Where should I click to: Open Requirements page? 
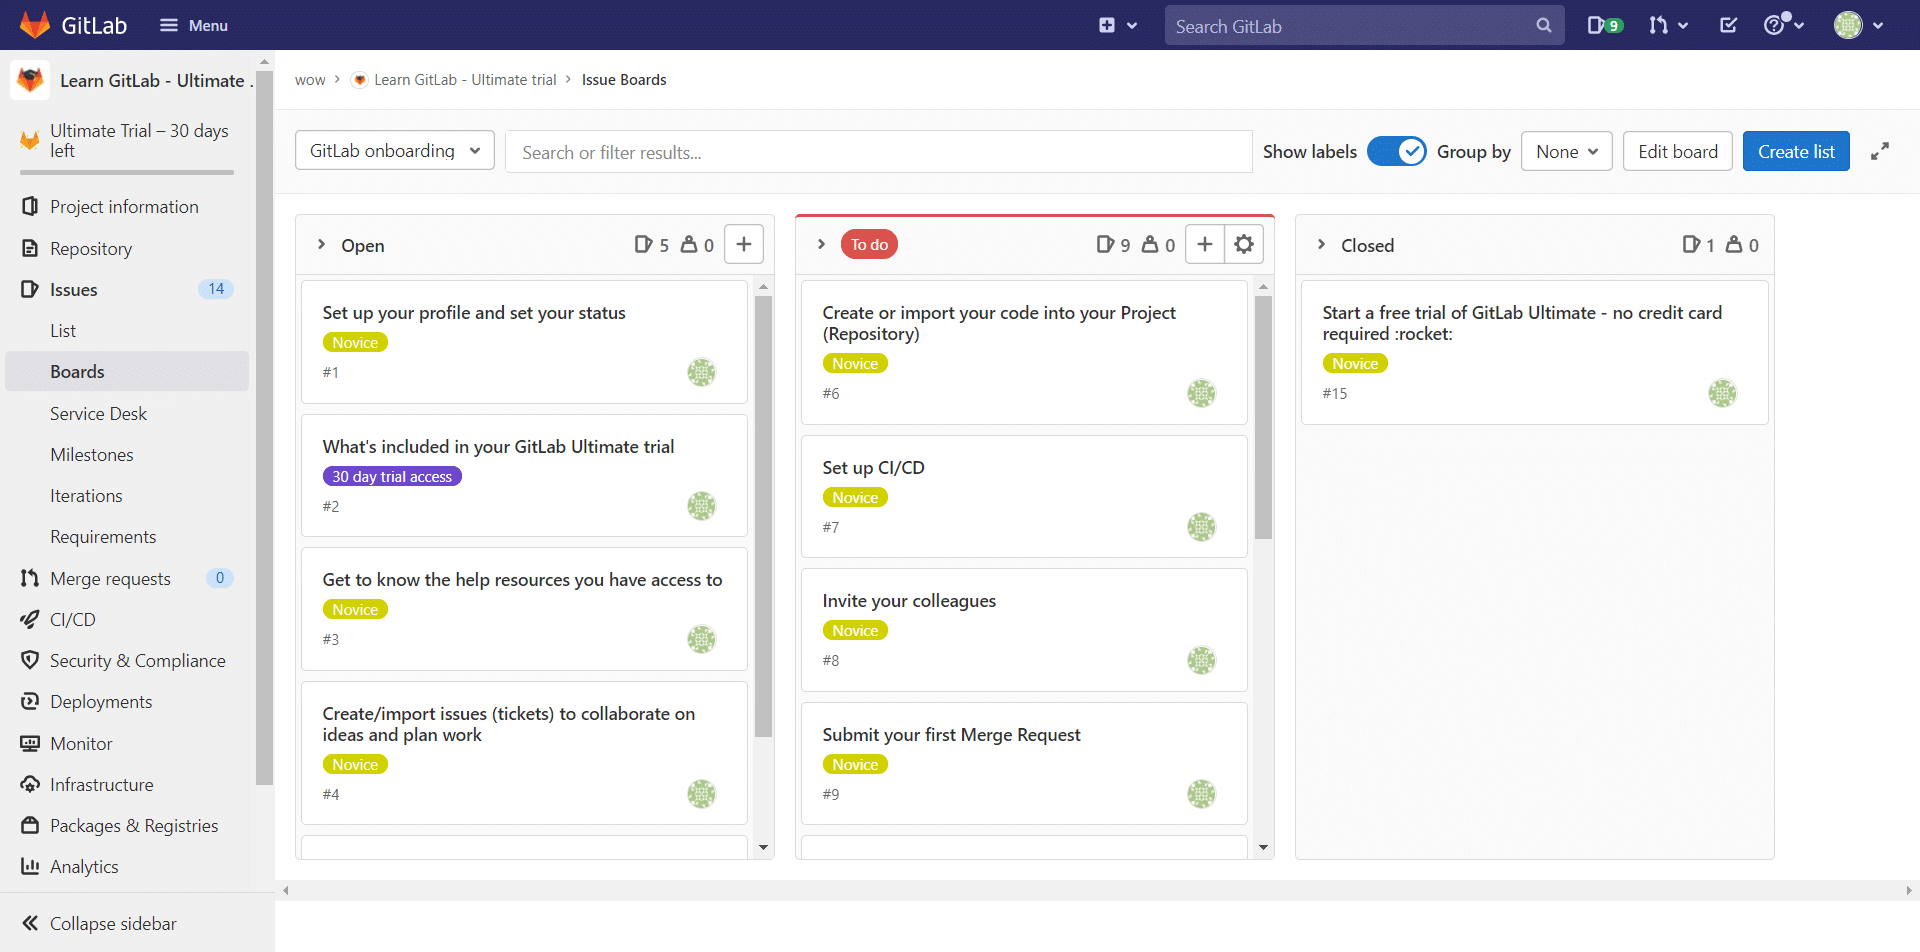(103, 536)
